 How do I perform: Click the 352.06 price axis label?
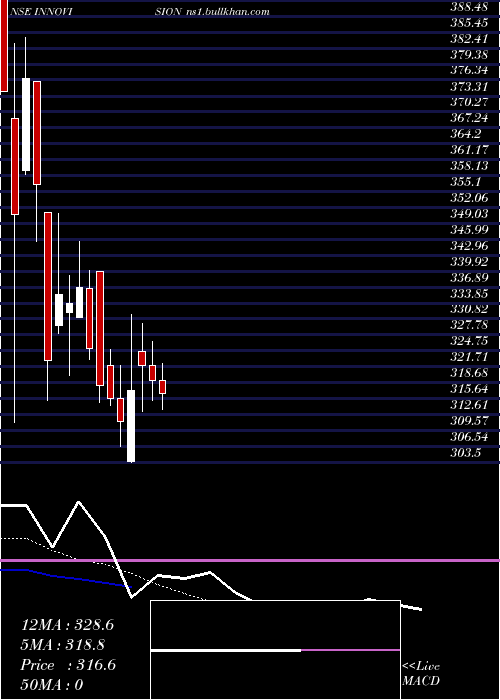point(469,198)
